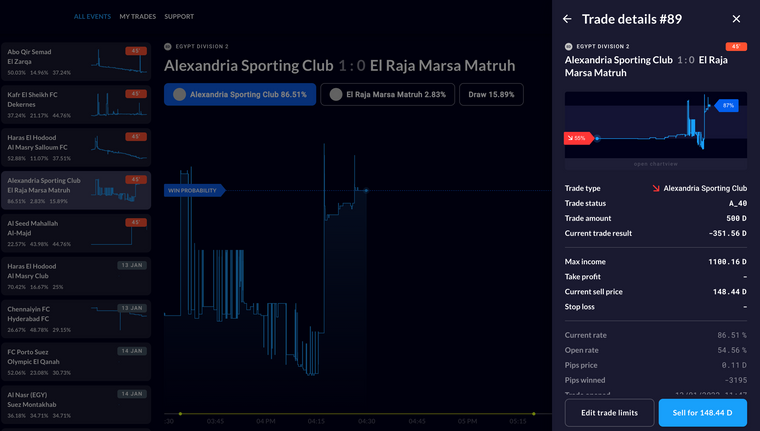Select Alexandria Sporting Club 86.51% outcome
This screenshot has width=760, height=431.
coord(240,95)
